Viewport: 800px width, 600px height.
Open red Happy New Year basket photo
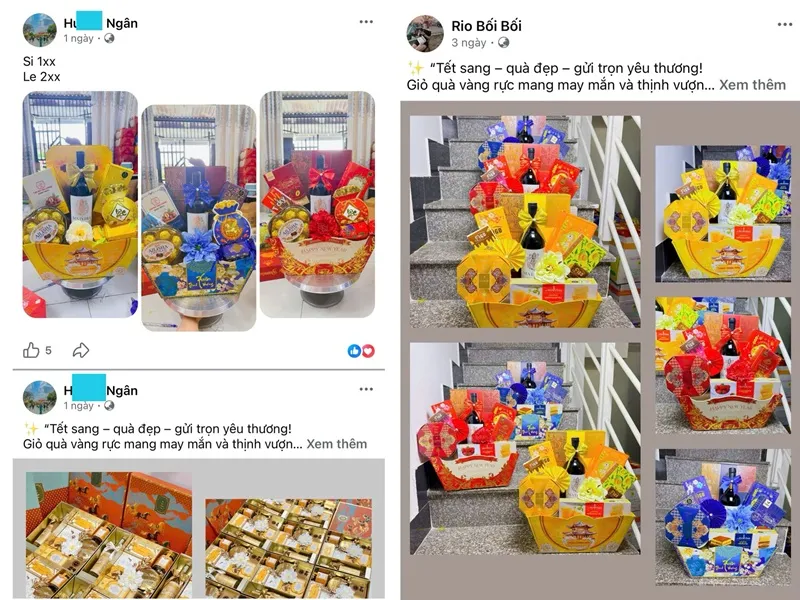click(x=317, y=205)
